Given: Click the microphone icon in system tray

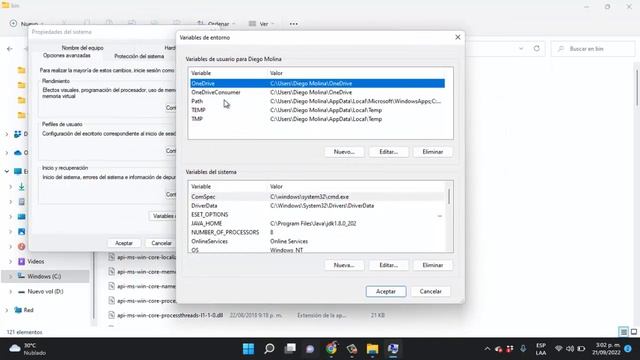Looking at the screenshot, I should (523, 349).
